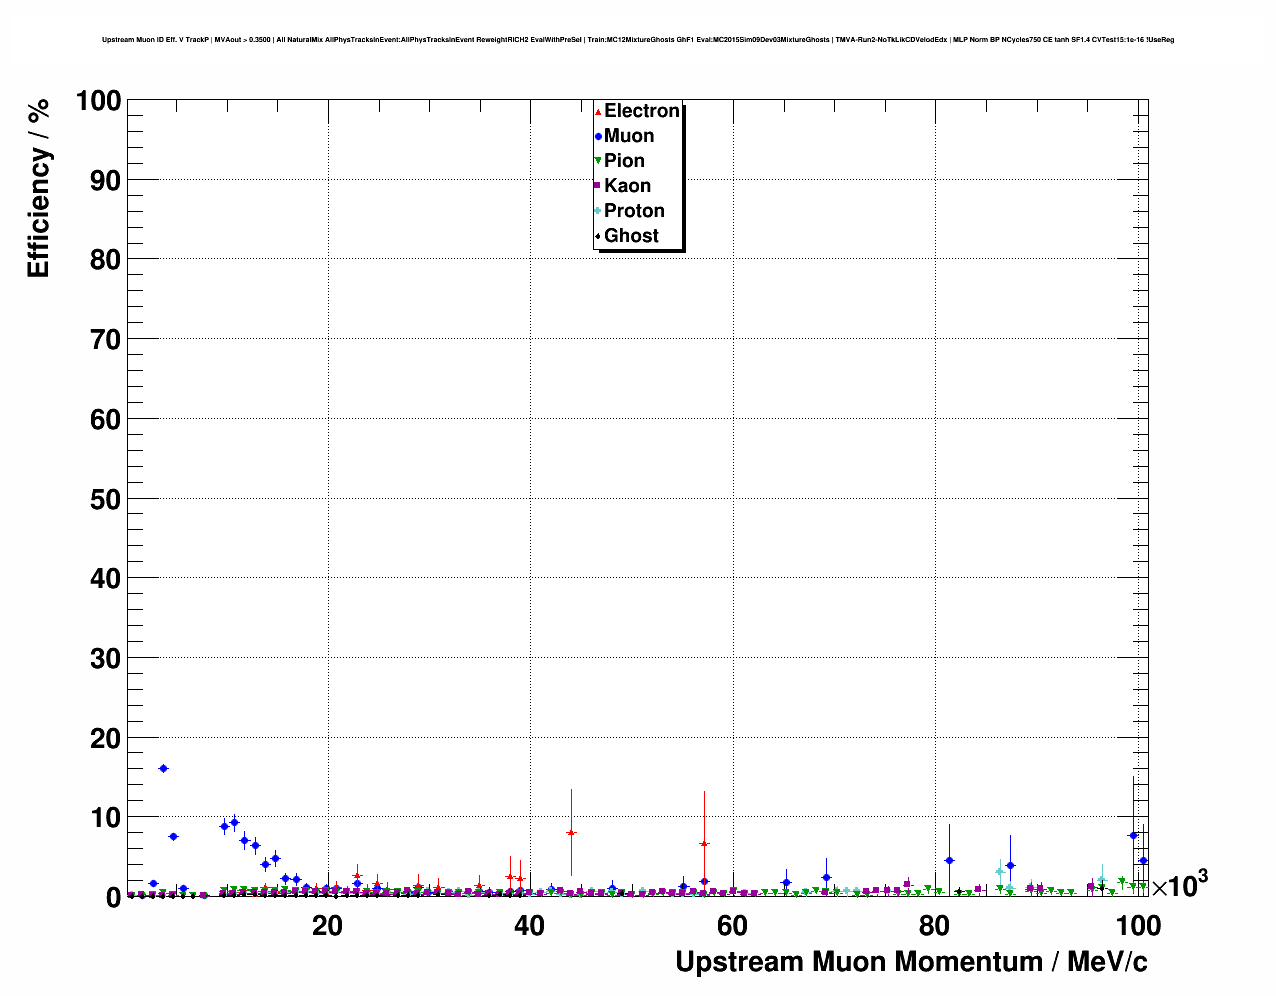Click the black Ghost legend marker

[598, 236]
